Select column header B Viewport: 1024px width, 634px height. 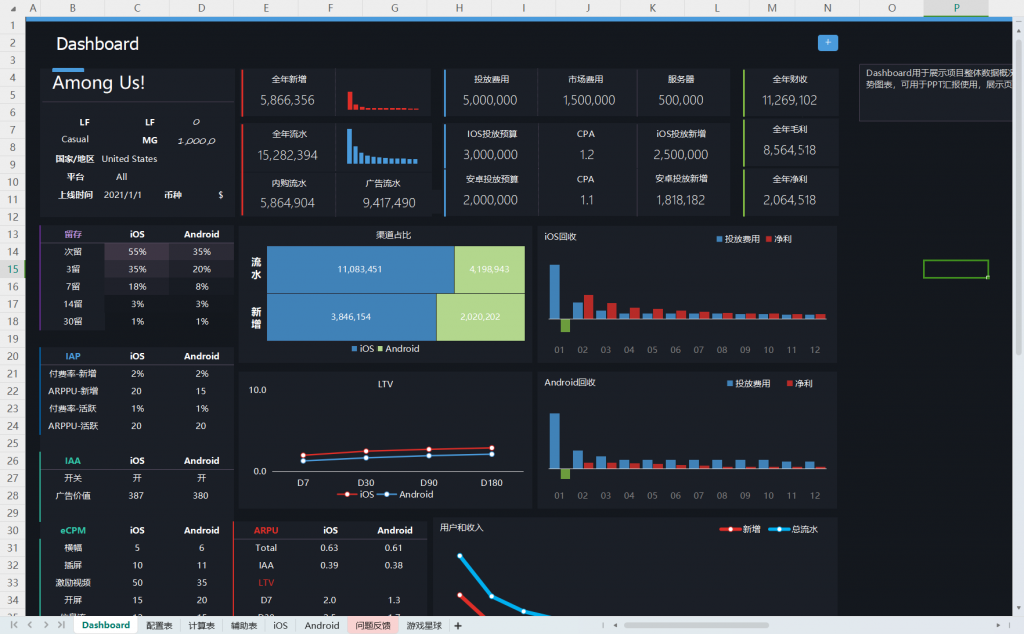click(72, 8)
